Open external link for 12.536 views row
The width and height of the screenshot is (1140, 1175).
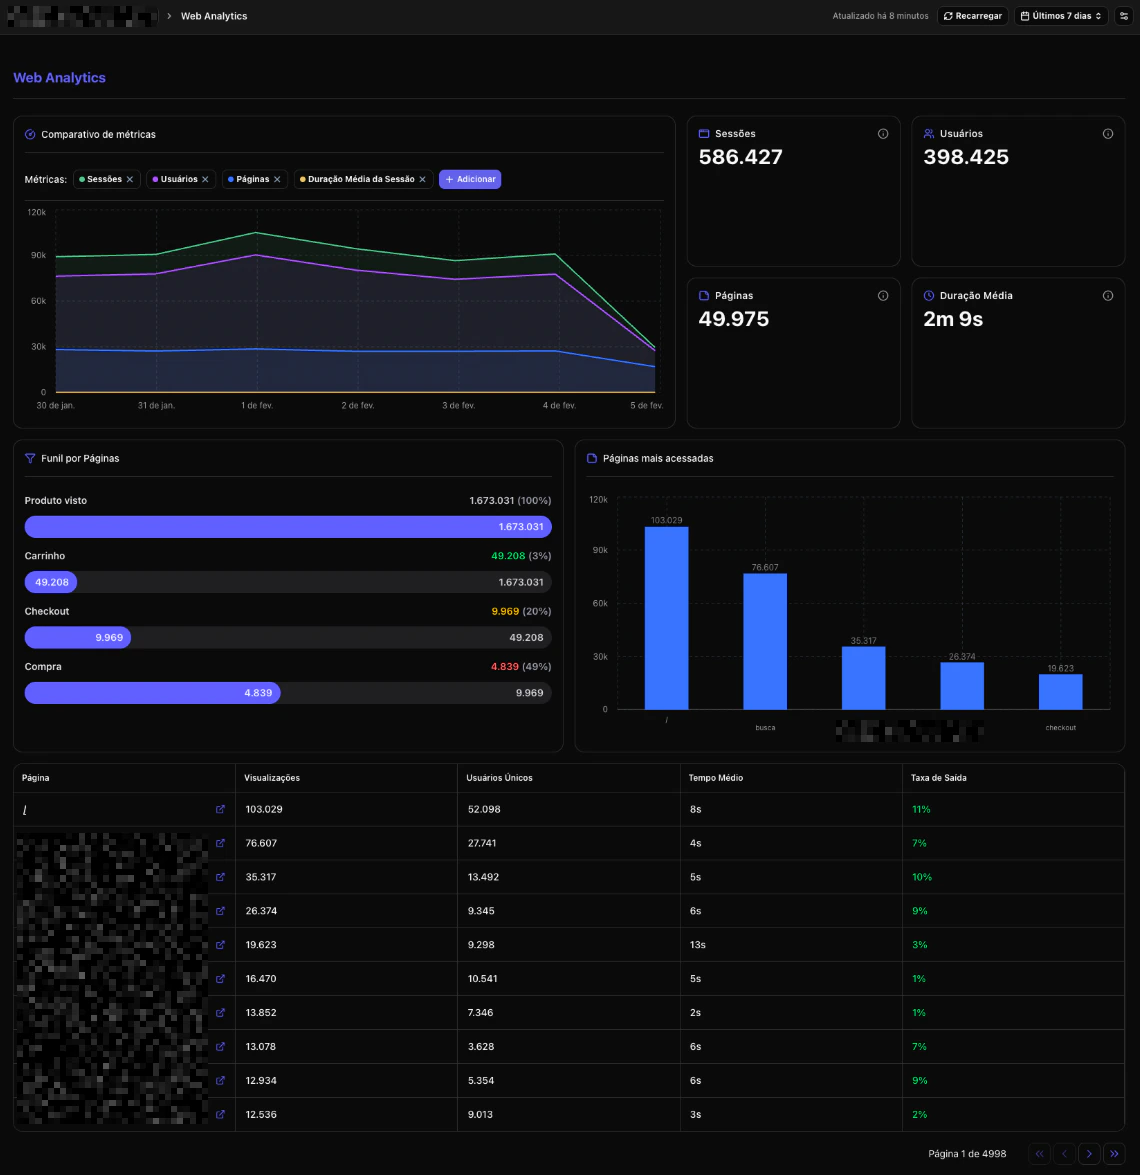[x=220, y=1114]
